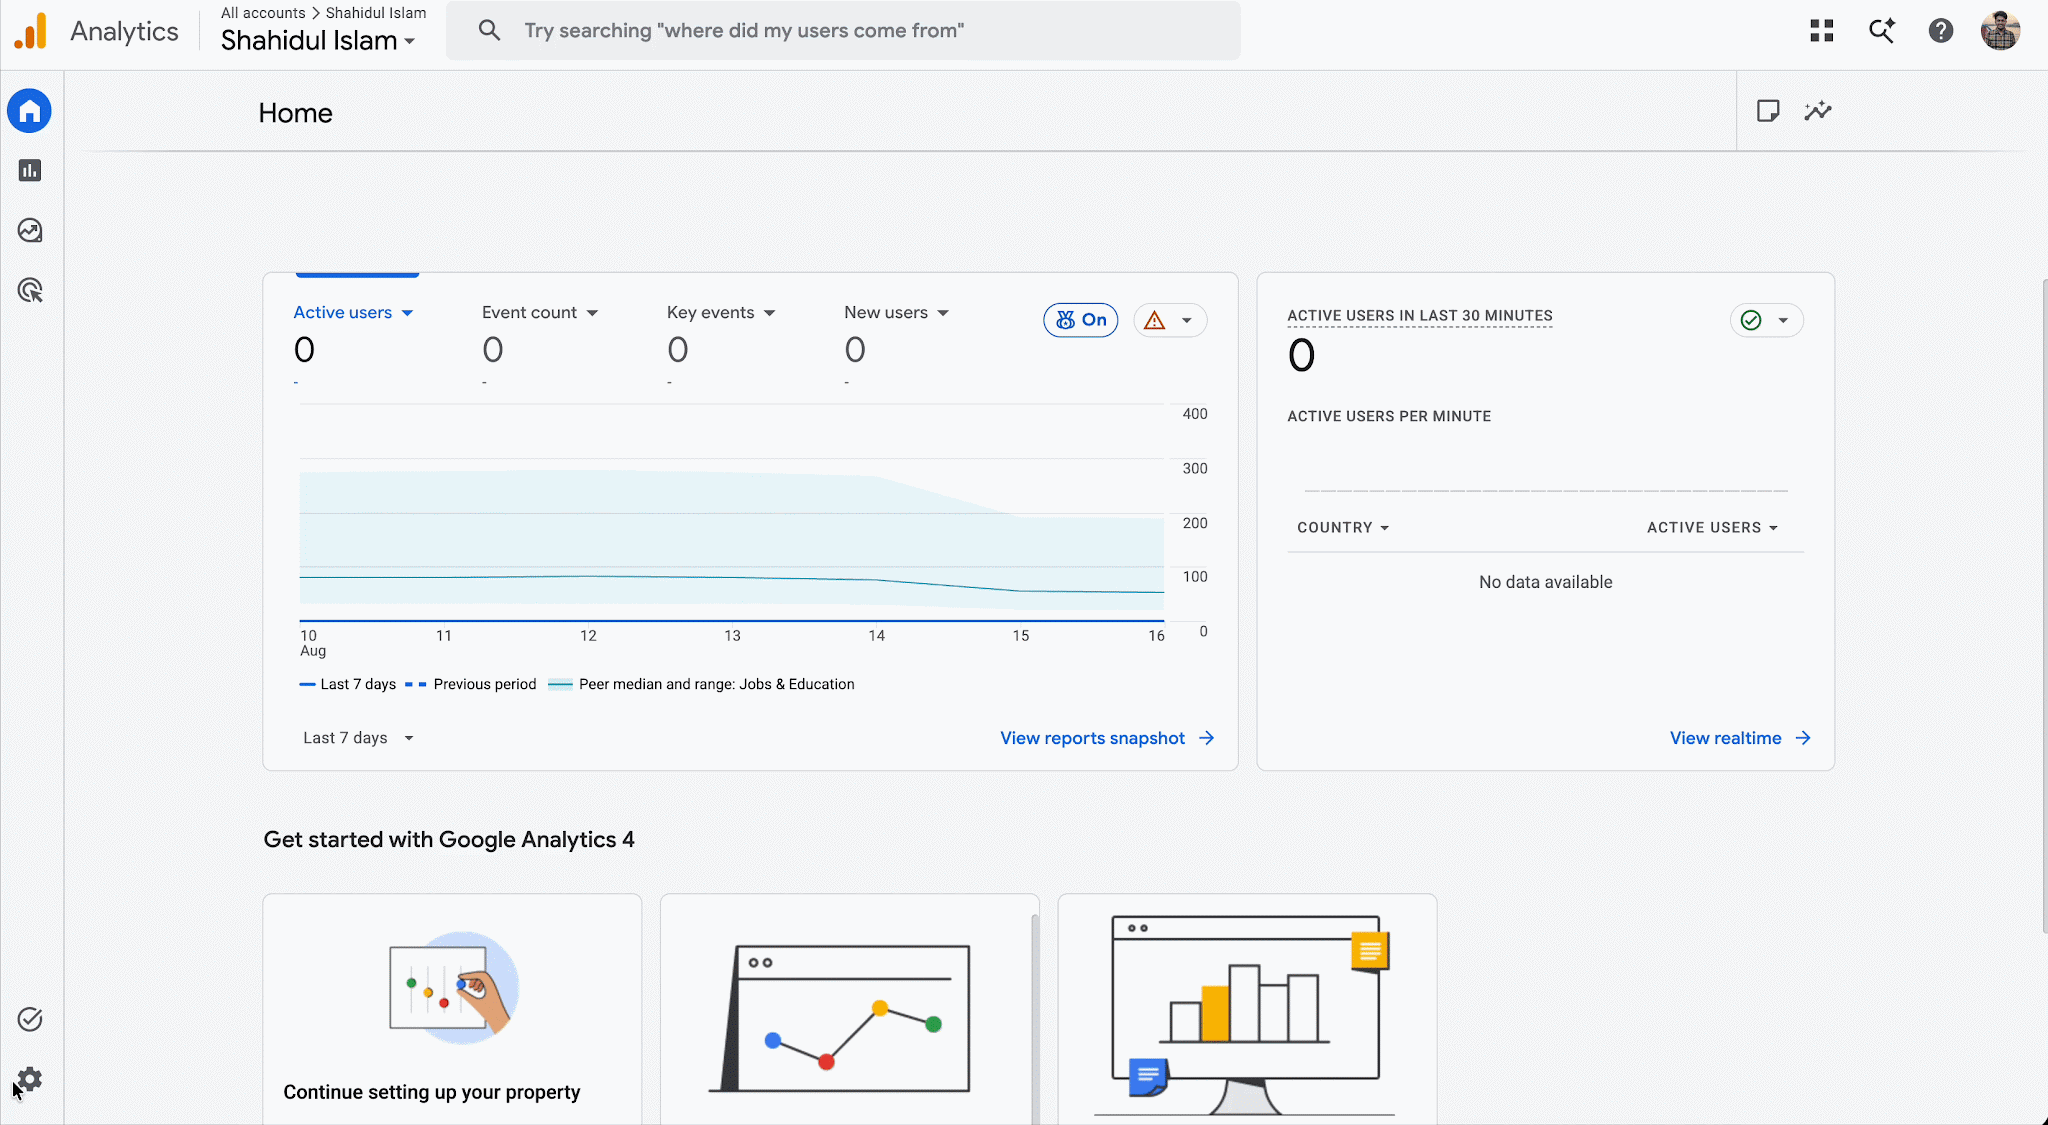Open Admin settings gear icon
The width and height of the screenshot is (2048, 1125).
pyautogui.click(x=30, y=1079)
